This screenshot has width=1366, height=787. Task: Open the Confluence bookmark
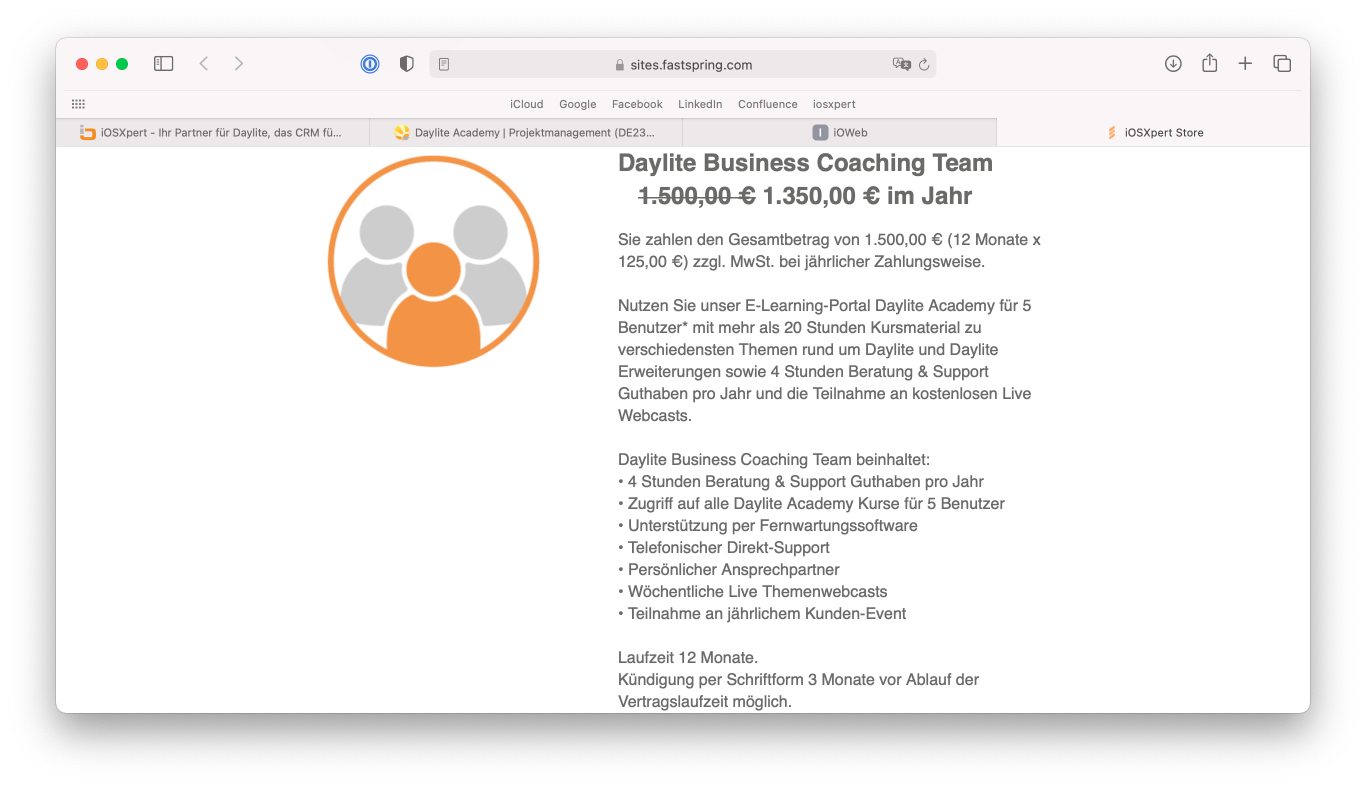(767, 104)
